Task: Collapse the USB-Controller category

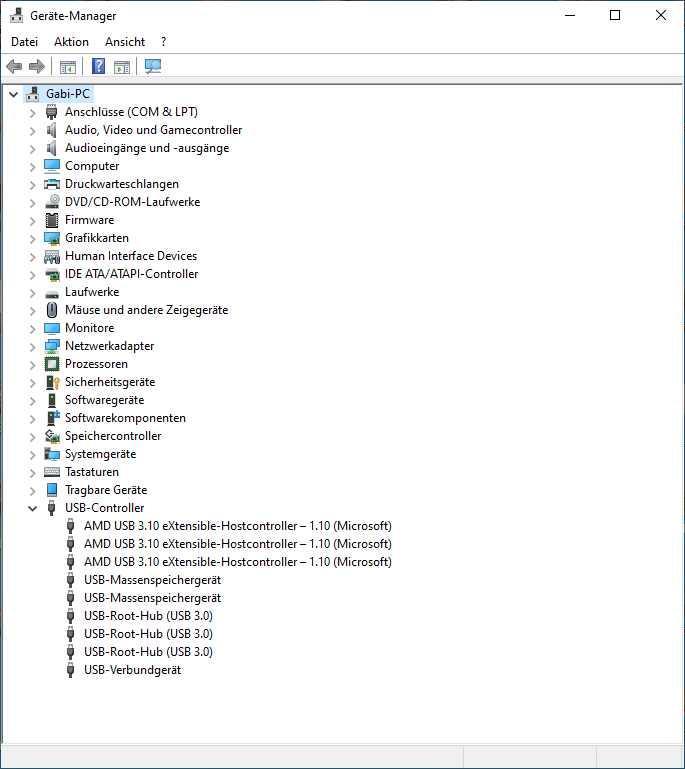Action: tap(32, 509)
